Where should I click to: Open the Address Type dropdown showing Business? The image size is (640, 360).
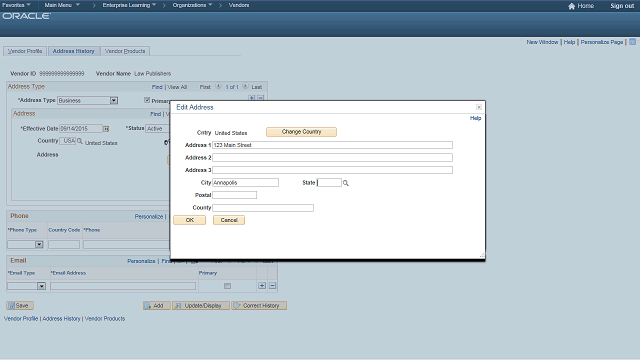(87, 100)
